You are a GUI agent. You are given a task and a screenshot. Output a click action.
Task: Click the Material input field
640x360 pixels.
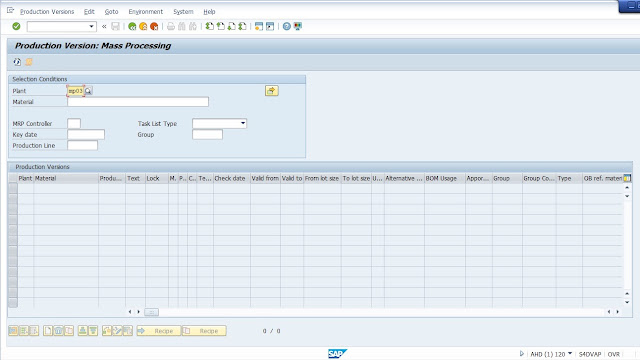pyautogui.click(x=138, y=102)
